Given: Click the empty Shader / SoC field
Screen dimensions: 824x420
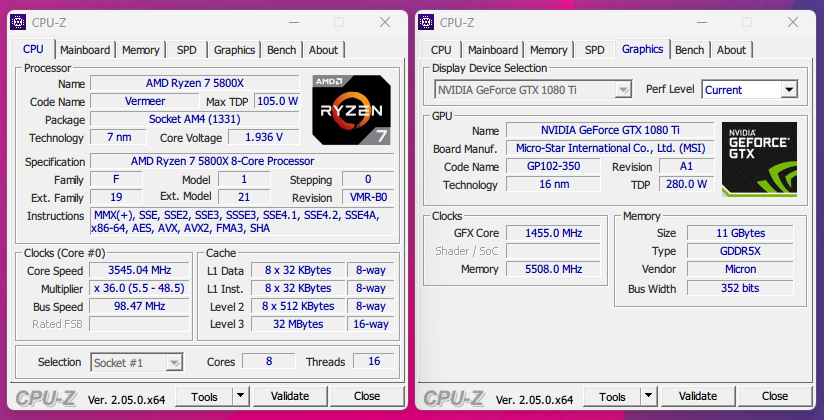Looking at the screenshot, I should [x=553, y=251].
